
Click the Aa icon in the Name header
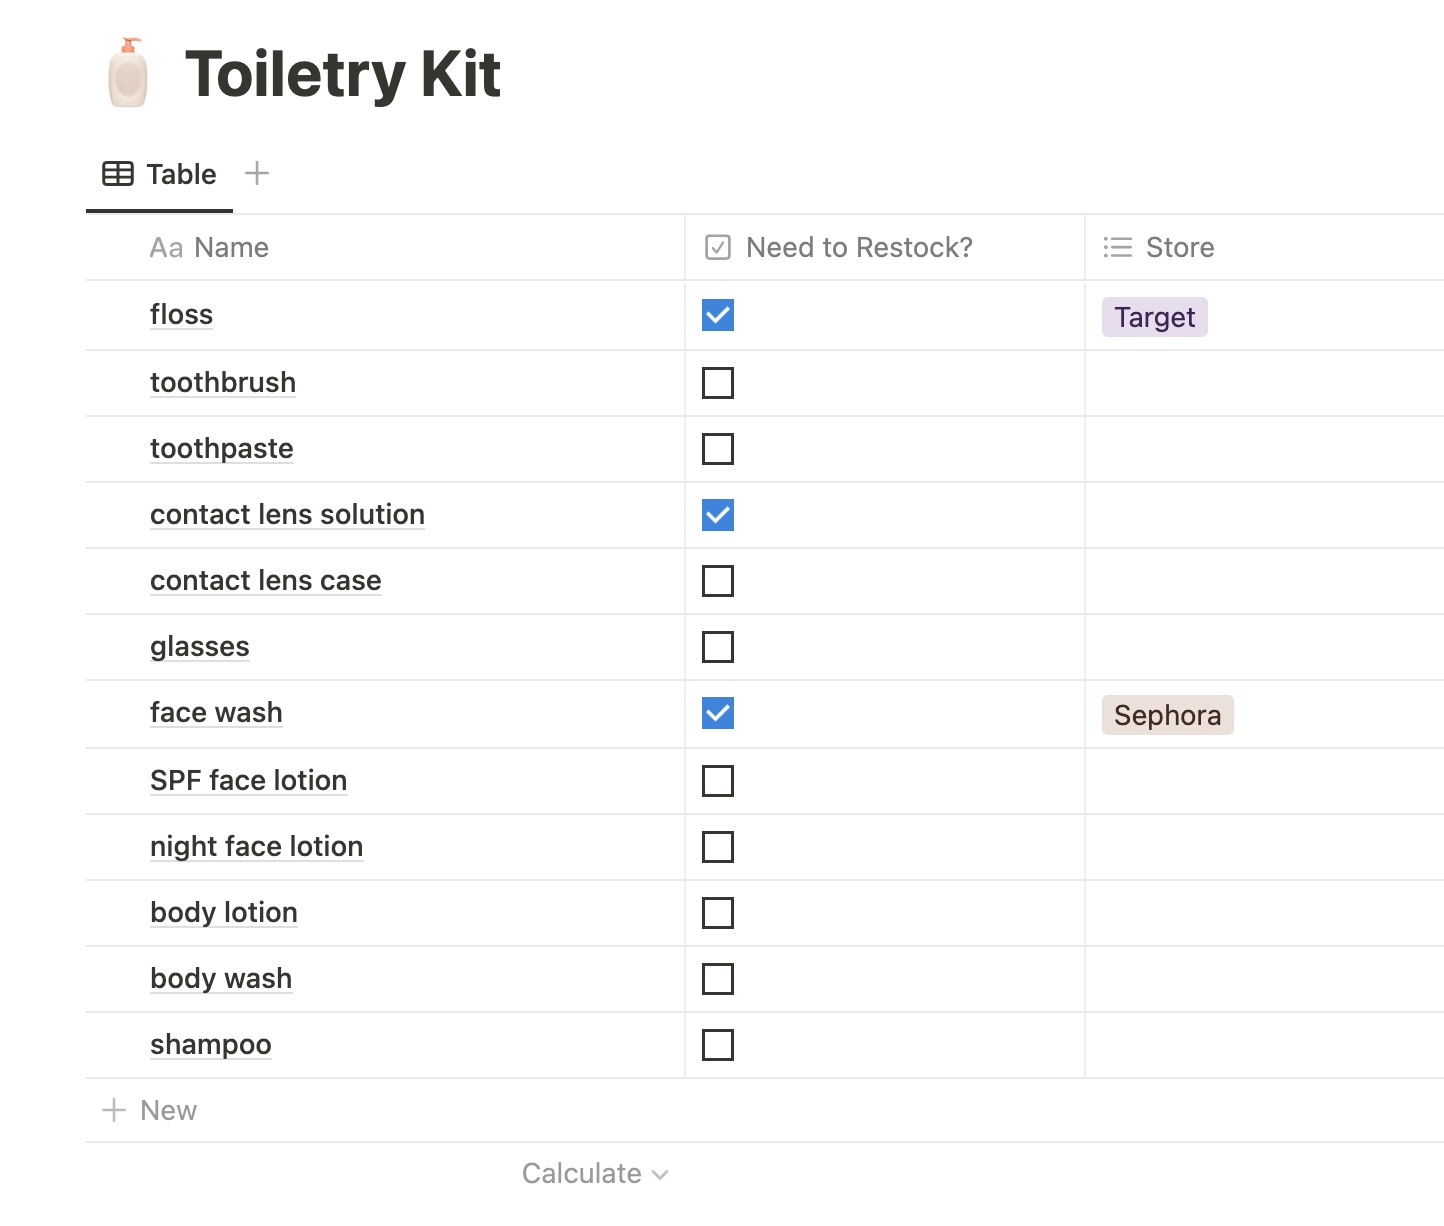click(165, 247)
